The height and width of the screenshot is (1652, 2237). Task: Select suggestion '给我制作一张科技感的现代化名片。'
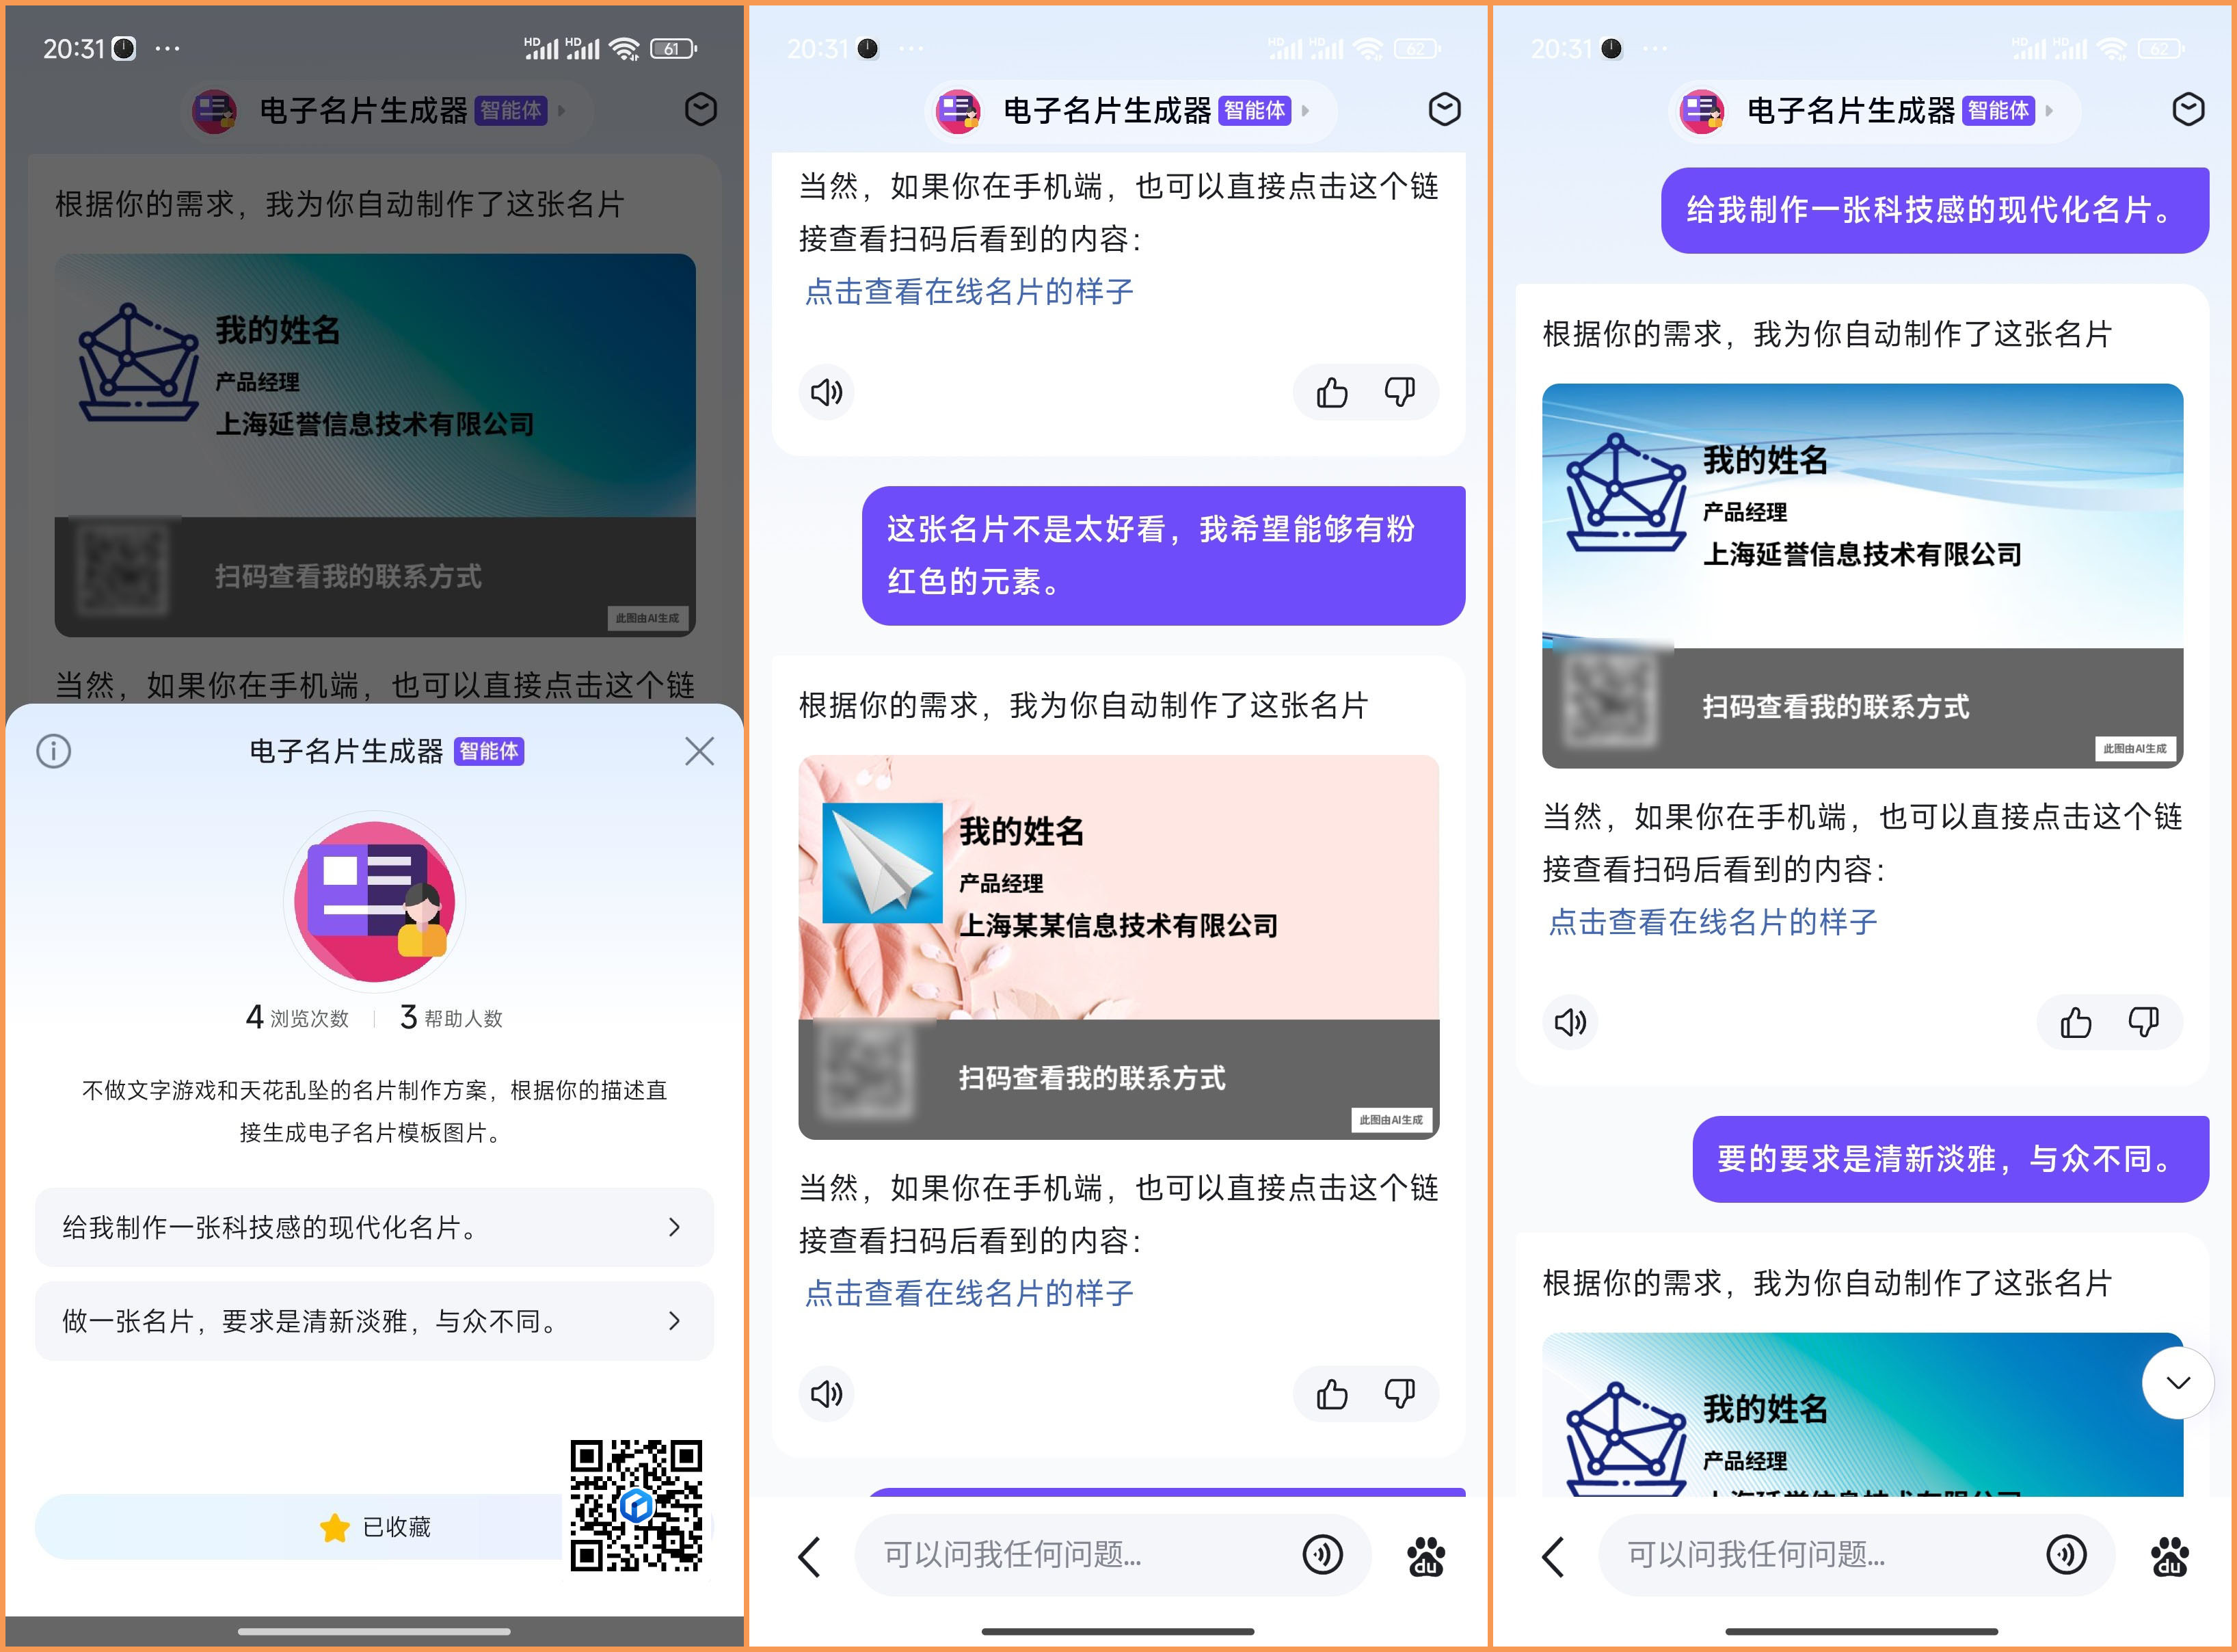pyautogui.click(x=374, y=1227)
